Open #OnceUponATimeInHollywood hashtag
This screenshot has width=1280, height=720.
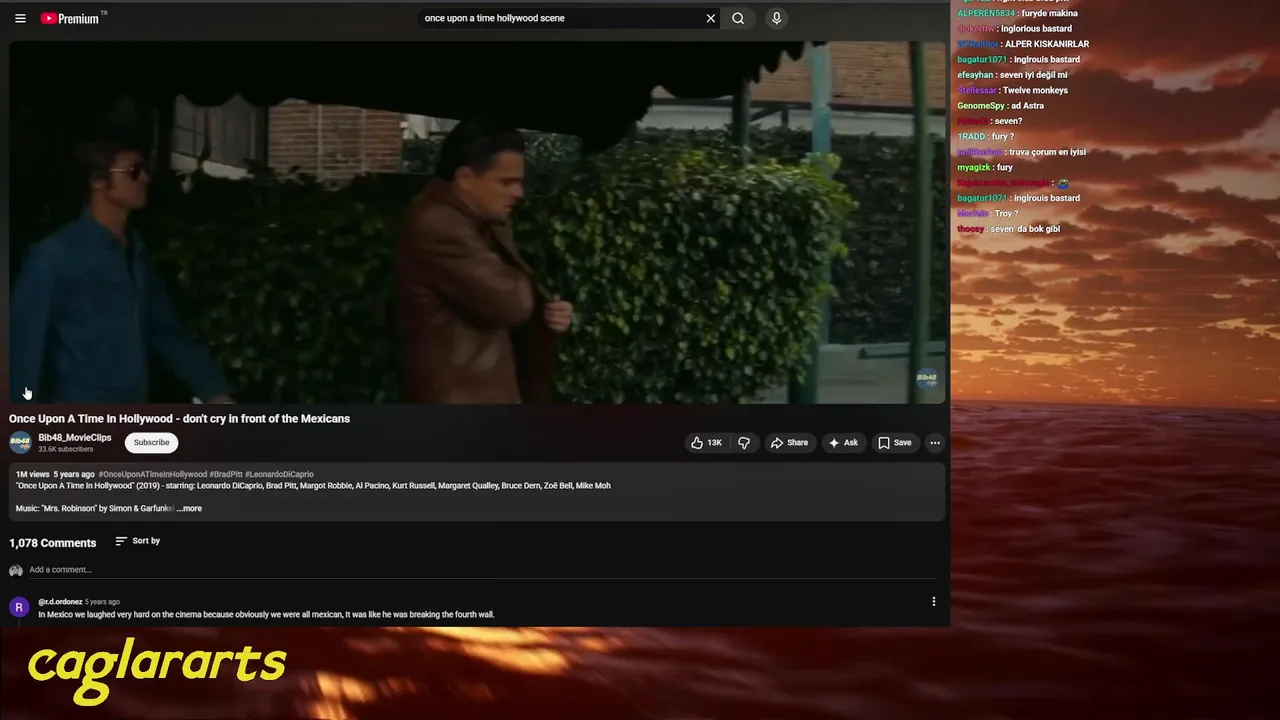pos(153,474)
